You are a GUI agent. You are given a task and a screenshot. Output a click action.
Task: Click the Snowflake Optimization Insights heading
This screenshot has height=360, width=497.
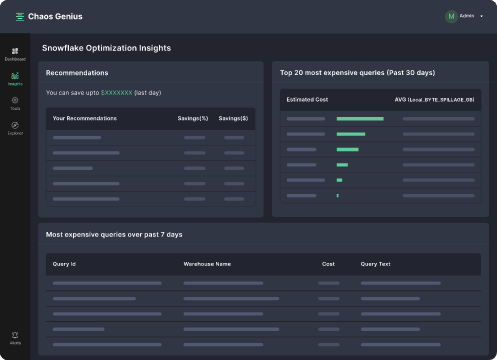(x=106, y=48)
